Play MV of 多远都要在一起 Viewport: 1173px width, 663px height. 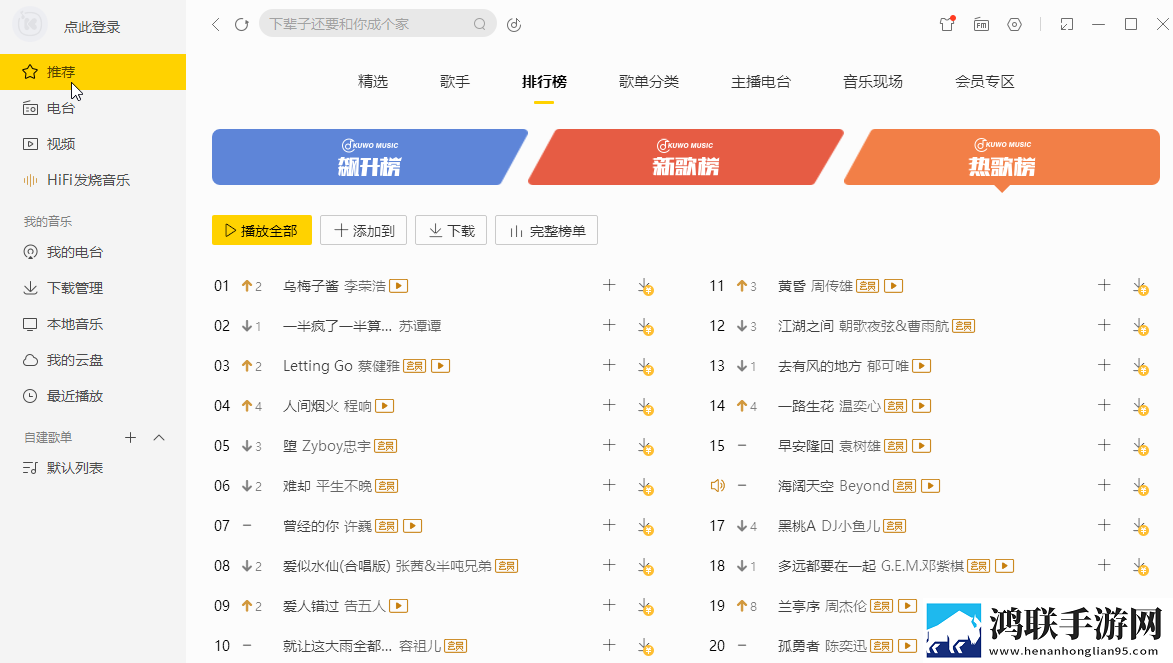pos(1005,566)
